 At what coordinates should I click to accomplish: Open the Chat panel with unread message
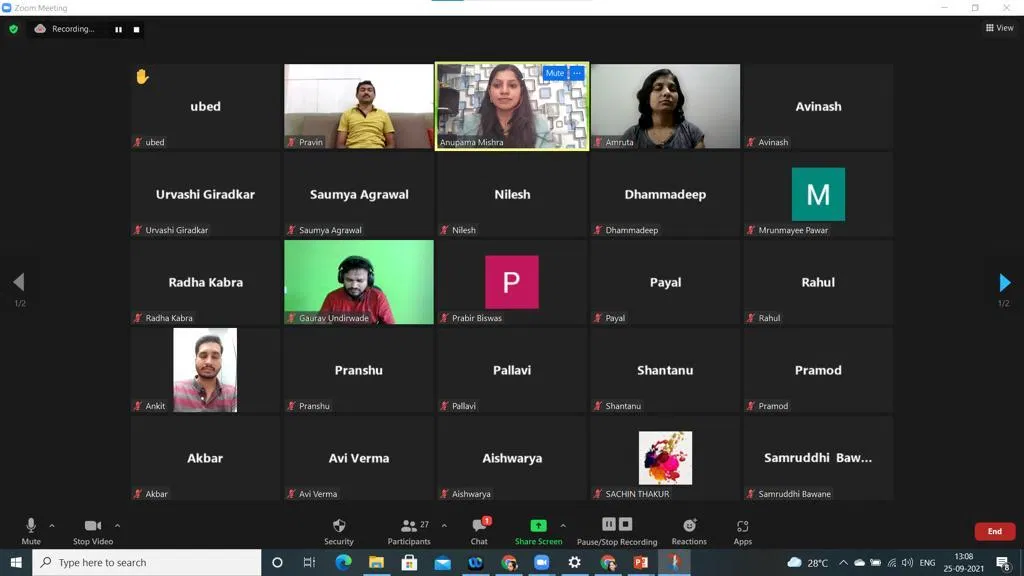pos(479,531)
